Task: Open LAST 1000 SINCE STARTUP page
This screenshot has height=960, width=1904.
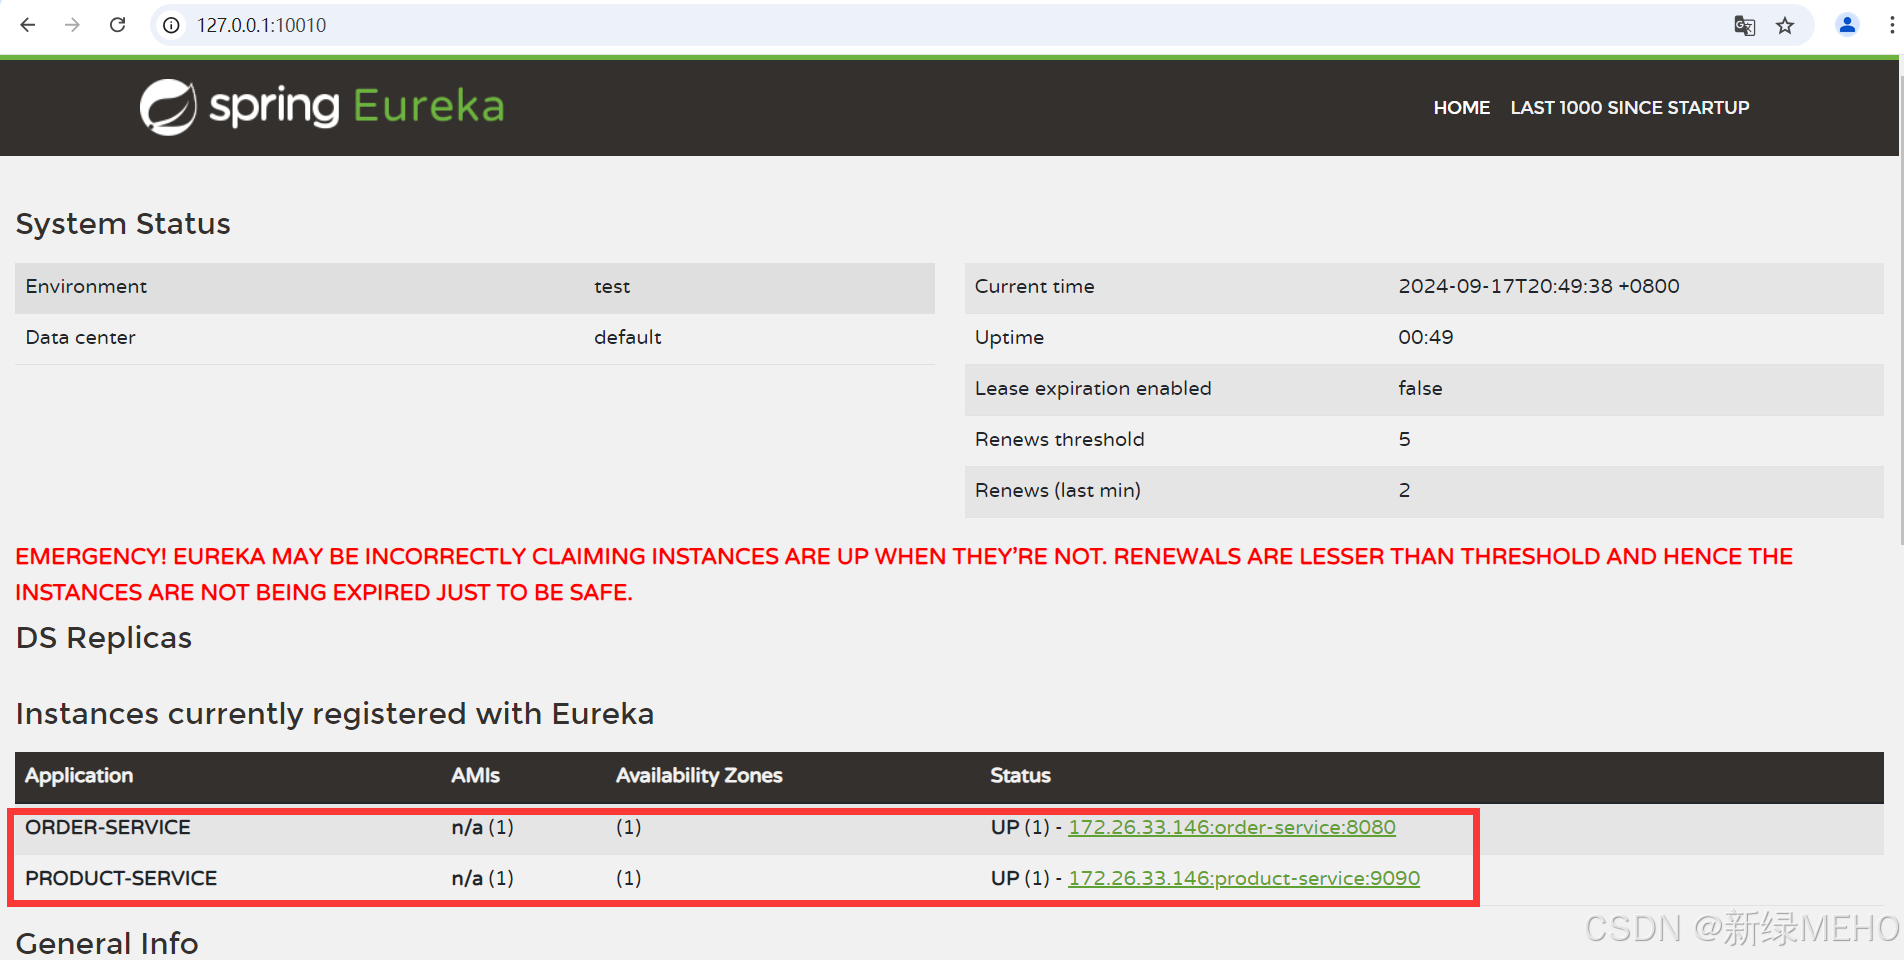Action: pyautogui.click(x=1629, y=107)
